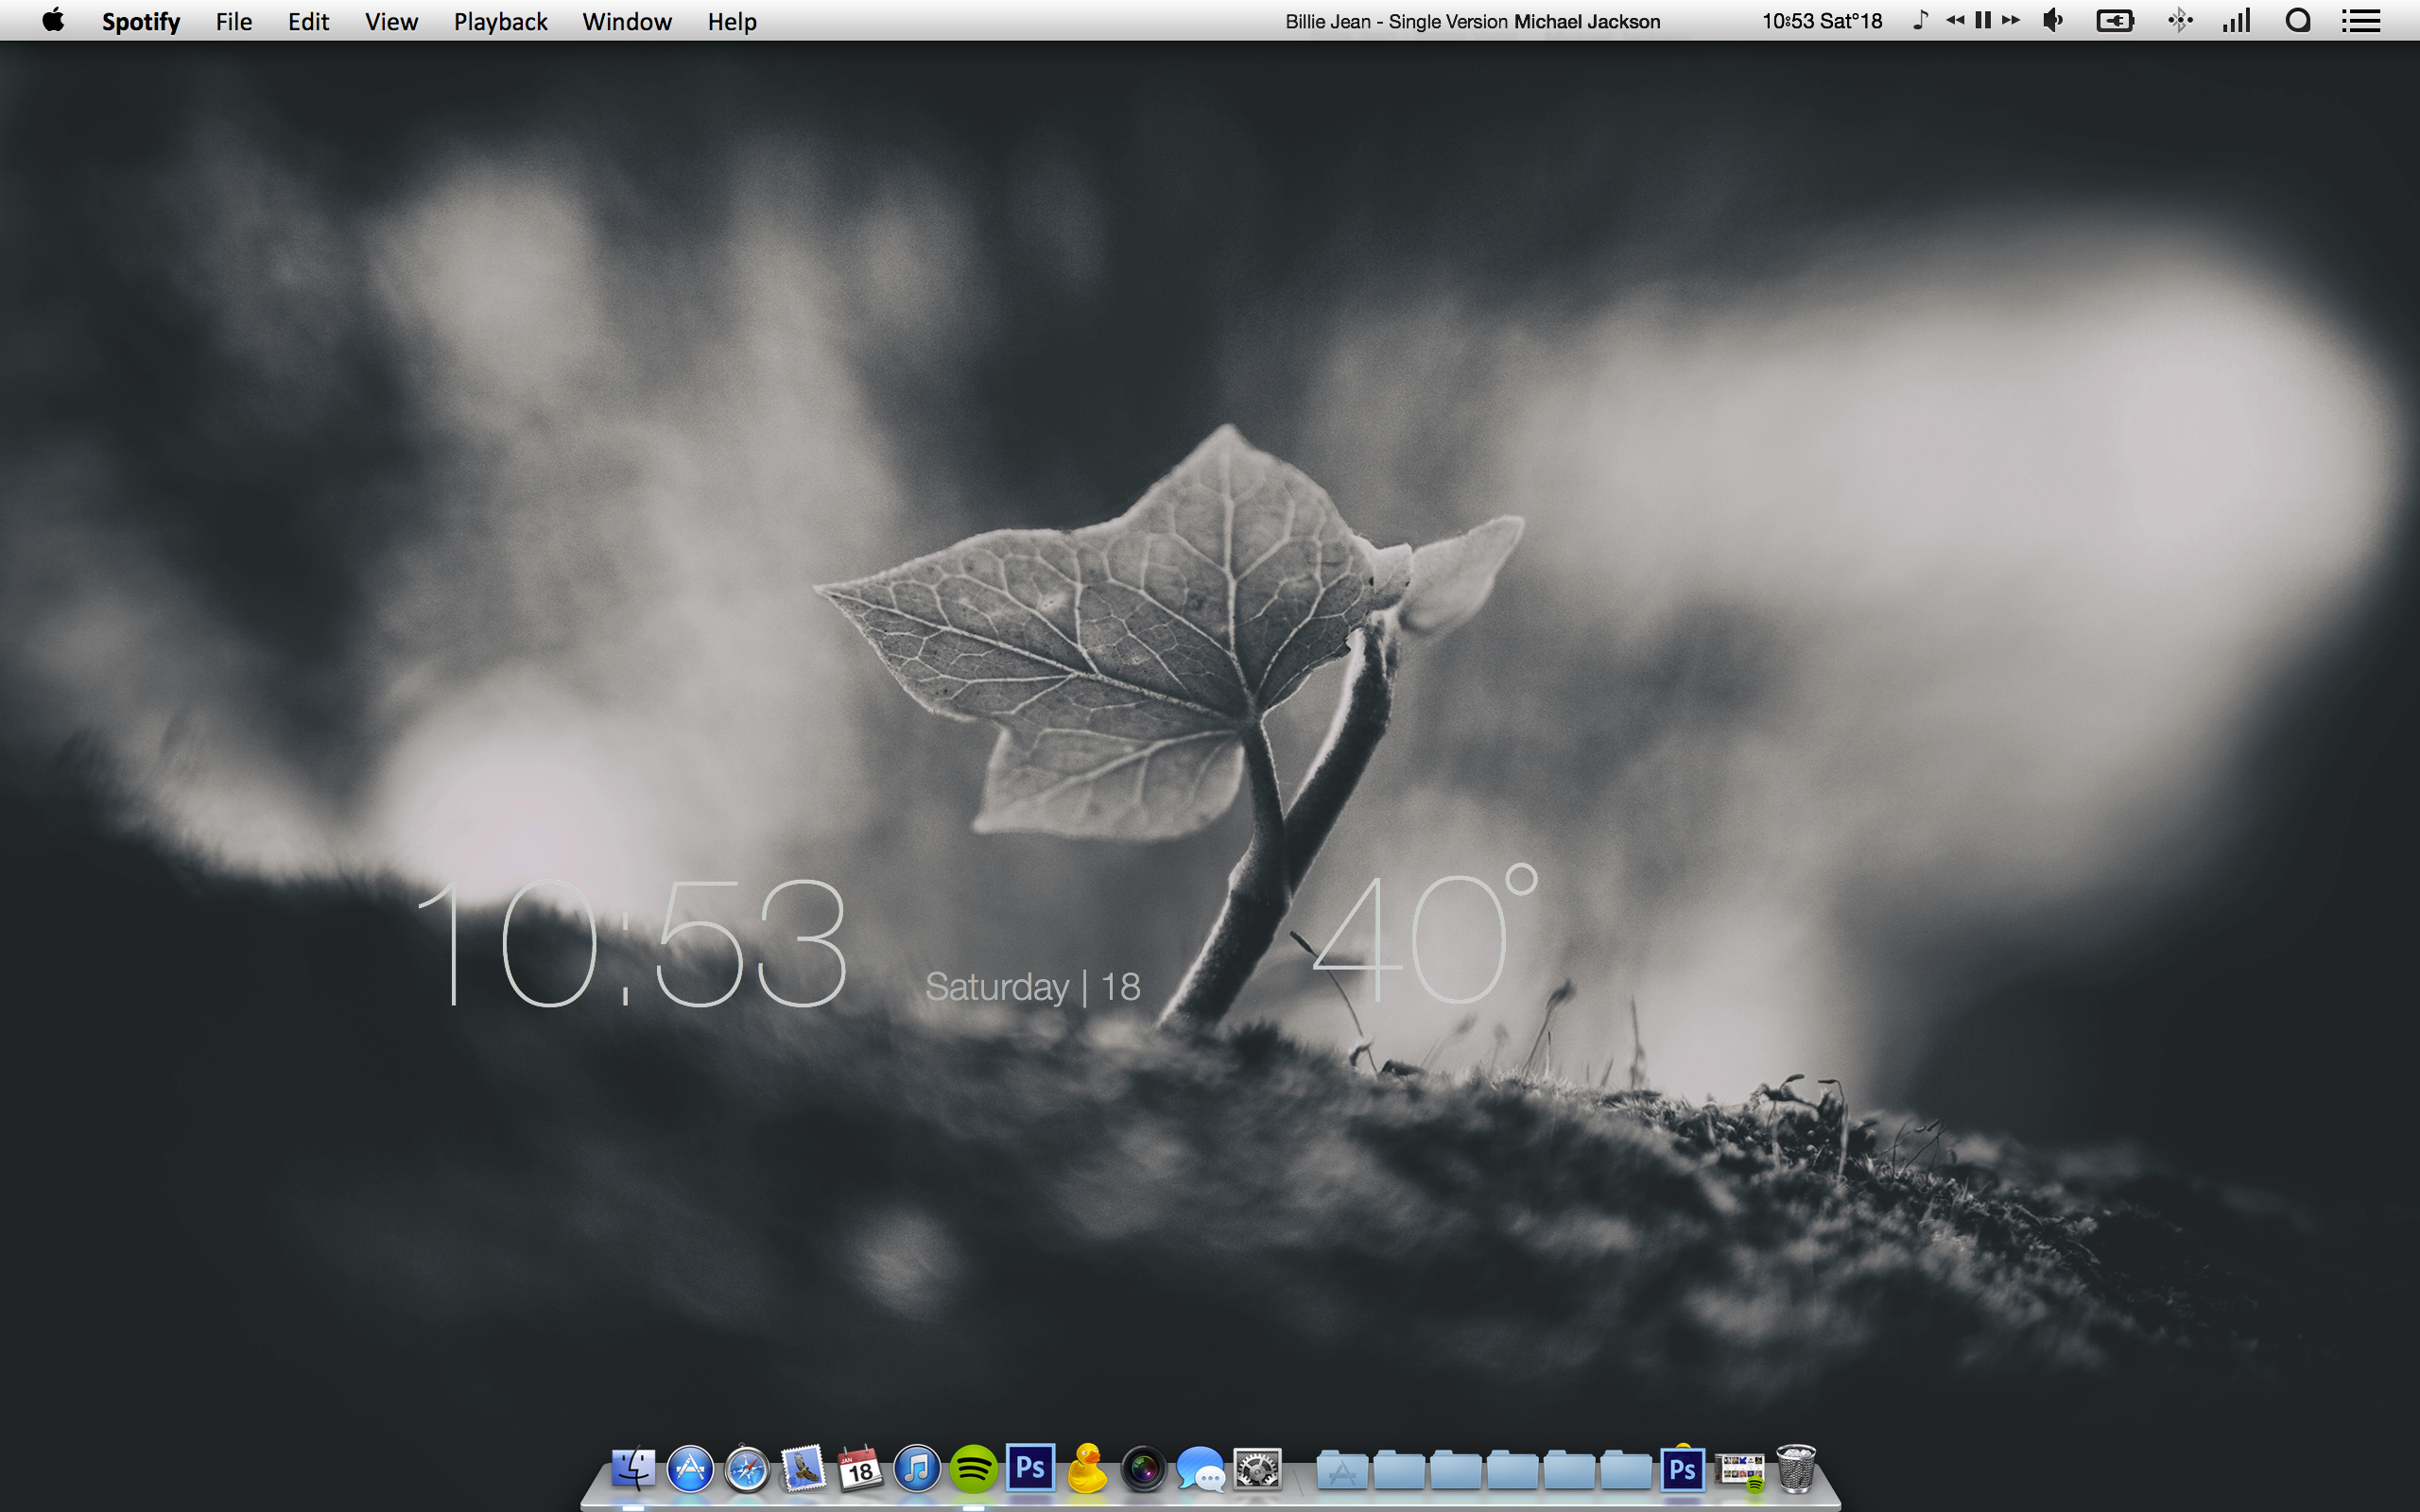The height and width of the screenshot is (1512, 2420).
Task: Click the 40° temperature desktop widget
Action: [1425, 934]
